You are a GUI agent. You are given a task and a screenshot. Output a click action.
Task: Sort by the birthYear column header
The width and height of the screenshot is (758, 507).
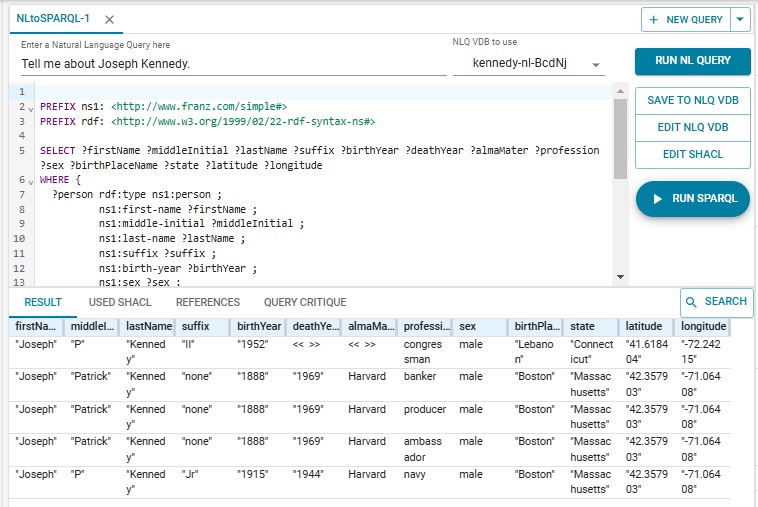[257, 327]
